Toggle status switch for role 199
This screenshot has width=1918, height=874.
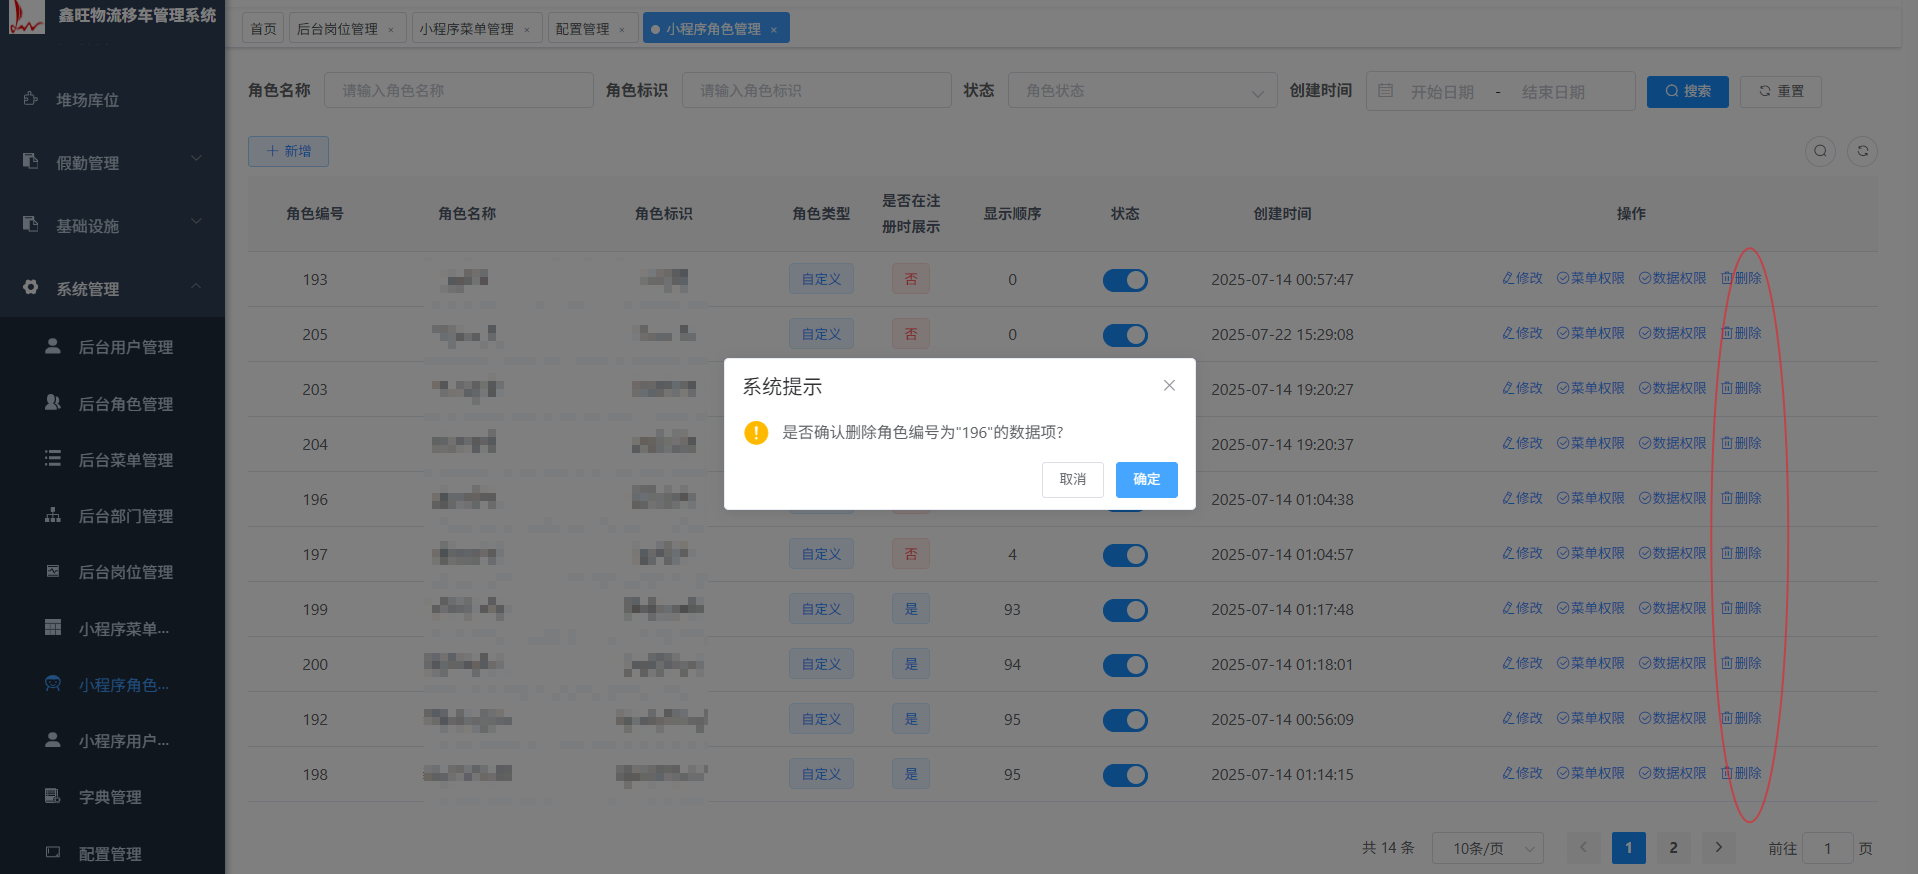coord(1125,610)
